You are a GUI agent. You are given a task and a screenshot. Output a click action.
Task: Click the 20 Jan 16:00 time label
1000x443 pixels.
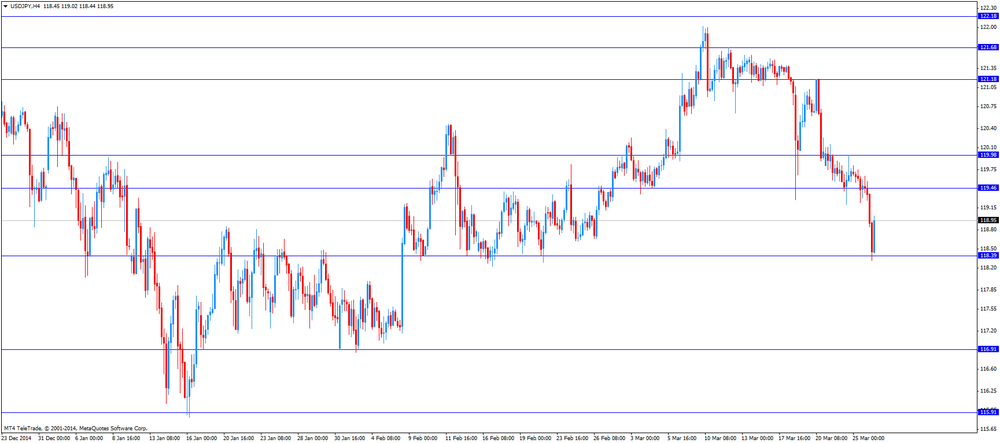pos(239,439)
